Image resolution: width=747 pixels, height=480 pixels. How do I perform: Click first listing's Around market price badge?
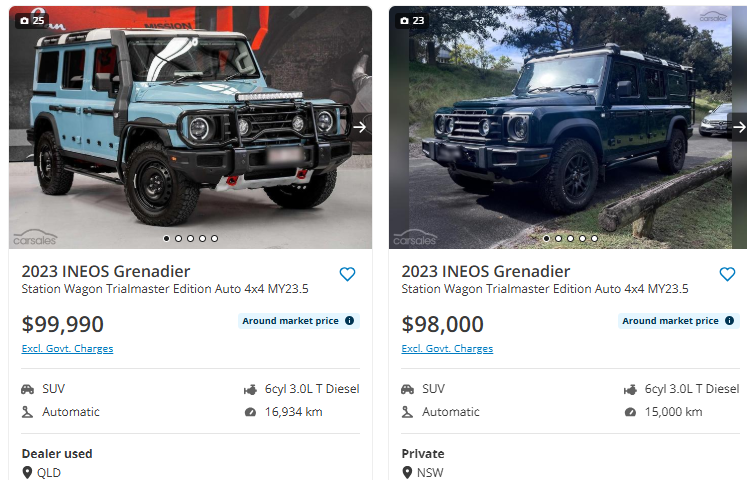pos(290,321)
